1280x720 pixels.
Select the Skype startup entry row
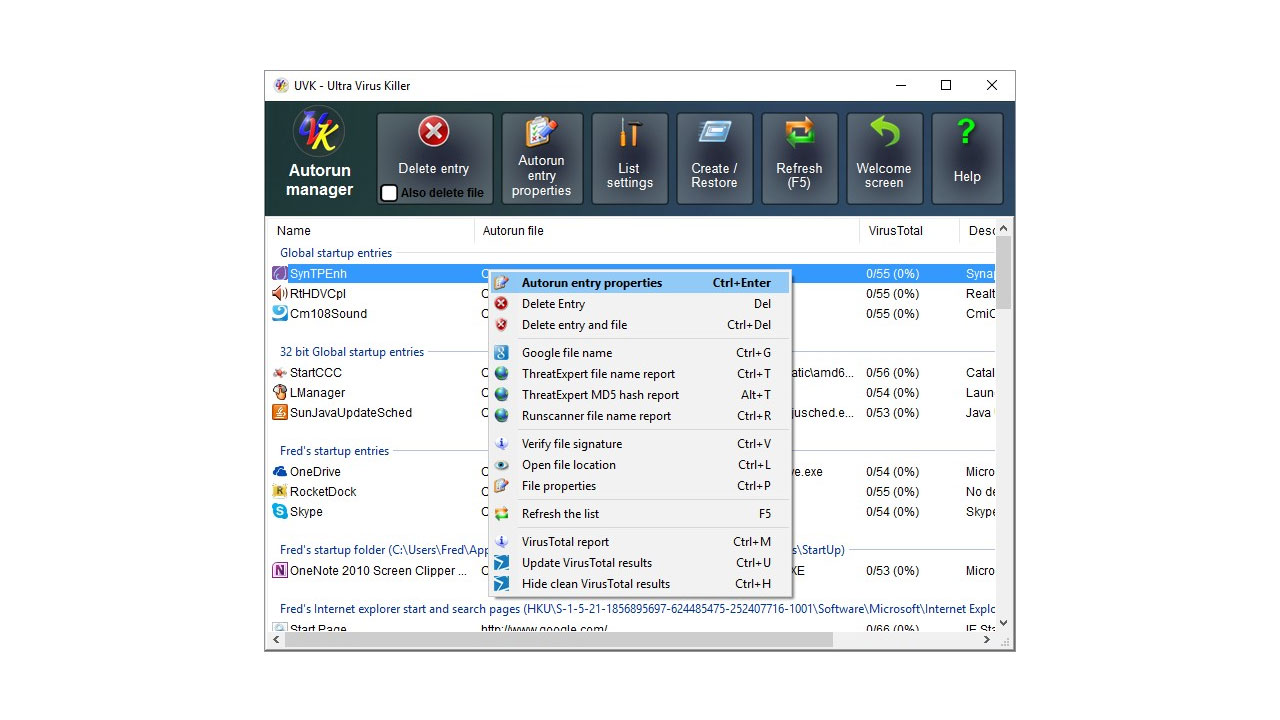tap(633, 511)
